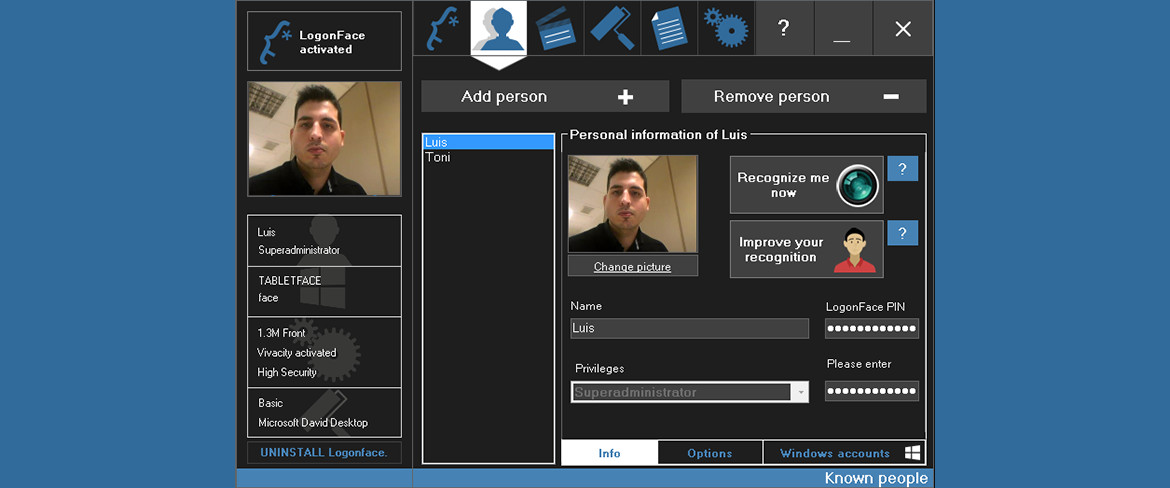Open the paint roller appearance tab
Image resolution: width=1170 pixels, height=488 pixels.
point(612,28)
